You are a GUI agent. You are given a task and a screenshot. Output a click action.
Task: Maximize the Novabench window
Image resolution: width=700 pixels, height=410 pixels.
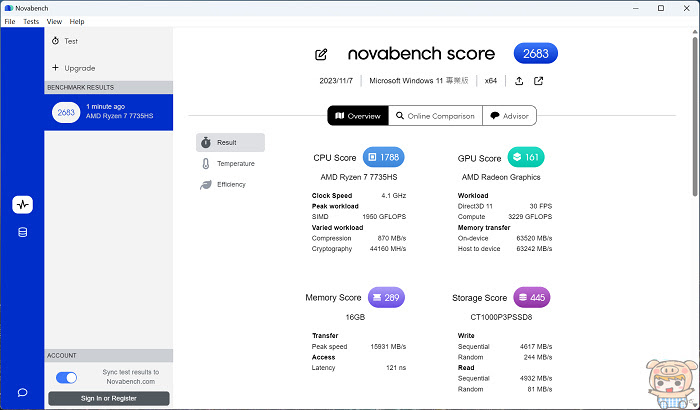[661, 8]
